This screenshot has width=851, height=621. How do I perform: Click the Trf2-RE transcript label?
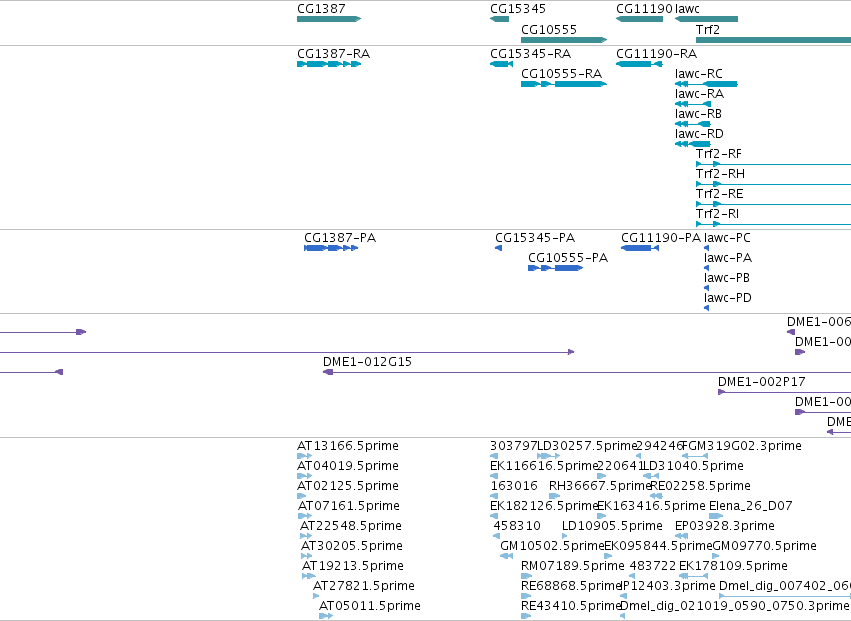point(720,194)
